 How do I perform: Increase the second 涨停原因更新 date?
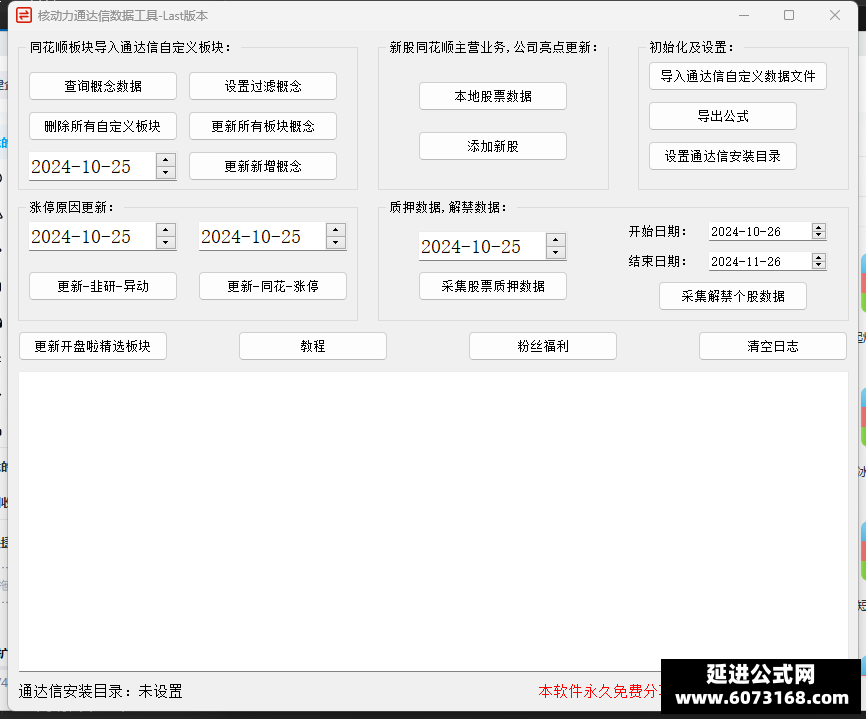[x=336, y=230]
